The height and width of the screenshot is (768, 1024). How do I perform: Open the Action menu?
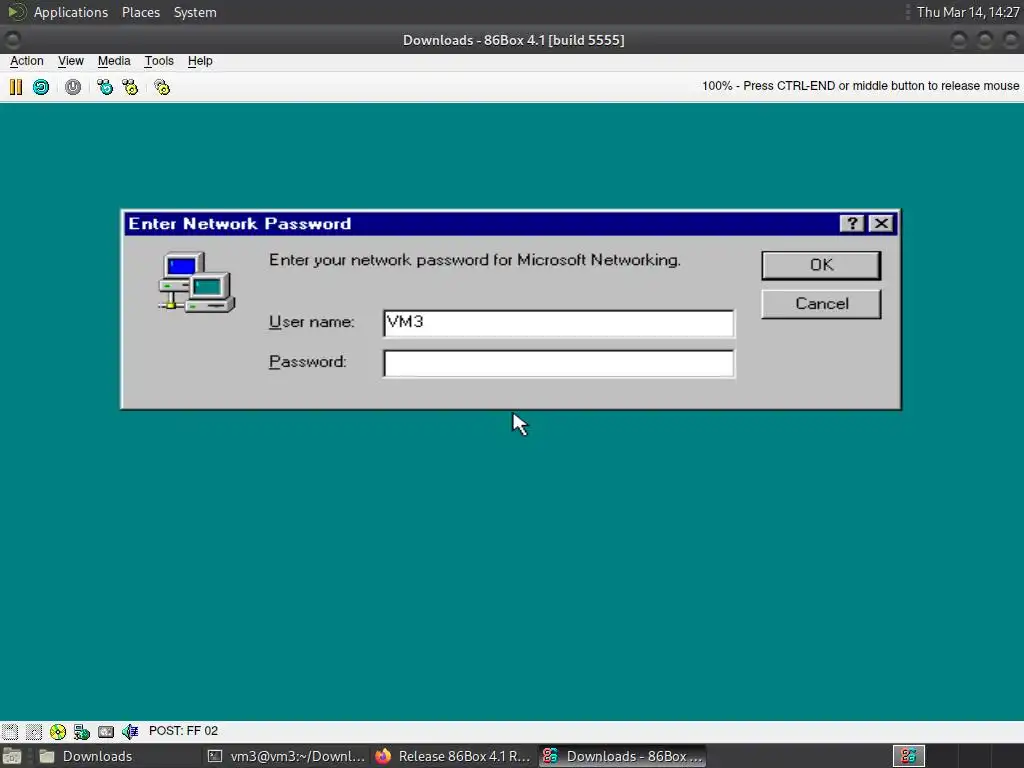click(27, 61)
